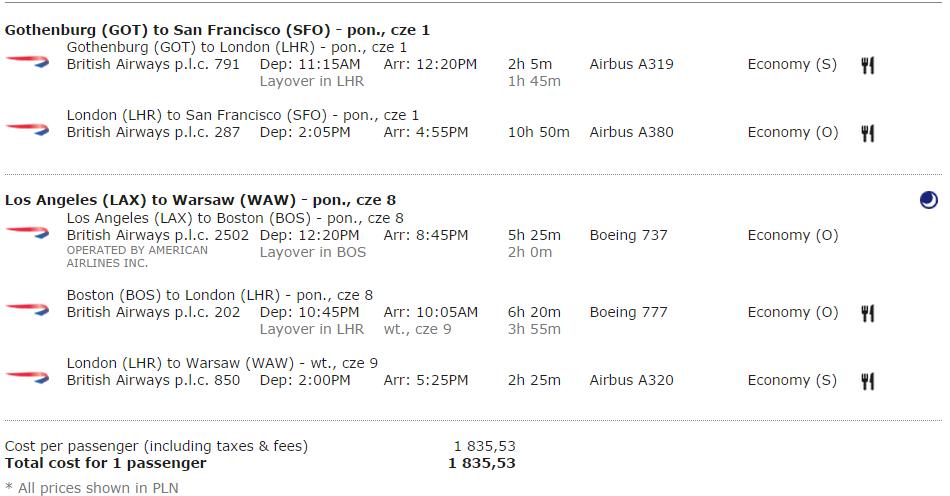
Task: Click Economy (S) class for flight 791
Action: click(x=792, y=65)
